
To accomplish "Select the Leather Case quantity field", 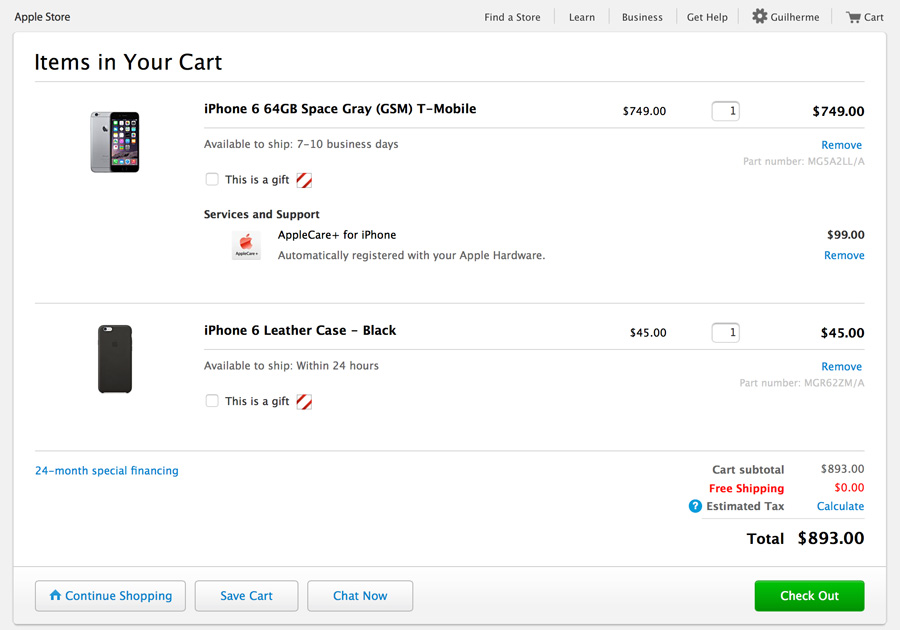I will (726, 332).
